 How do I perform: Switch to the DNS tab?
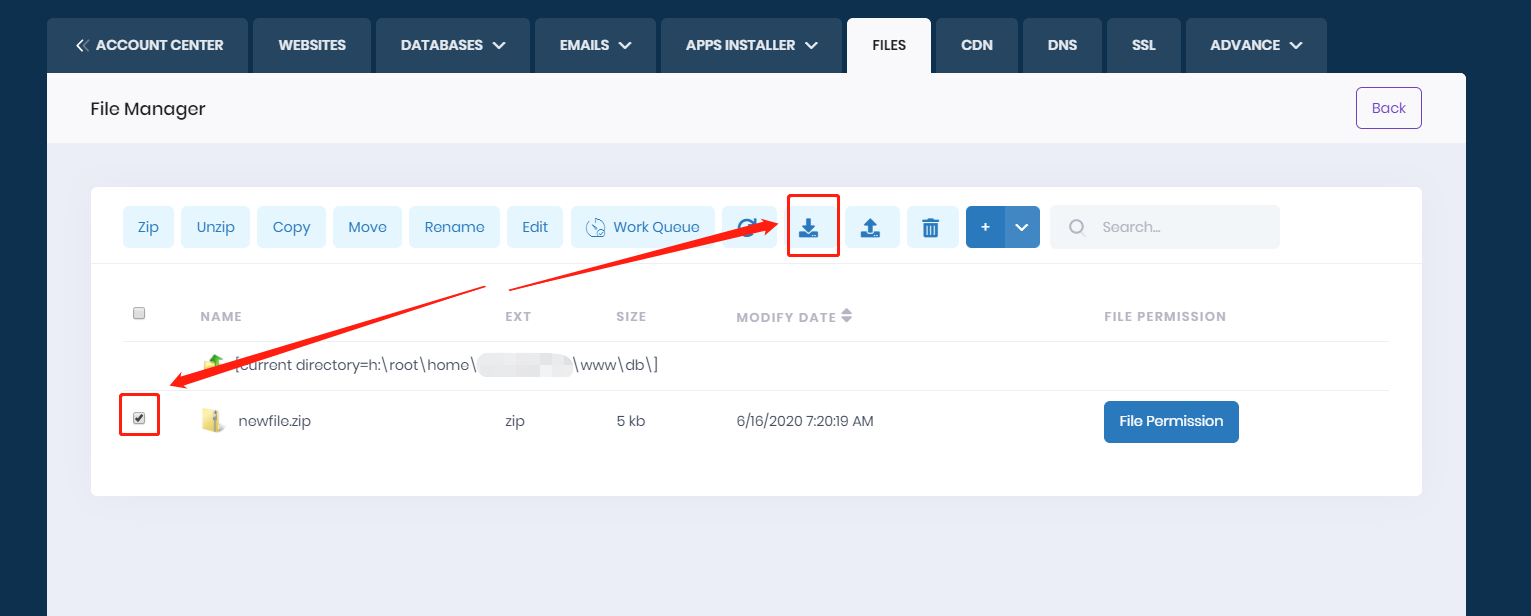[x=1062, y=45]
